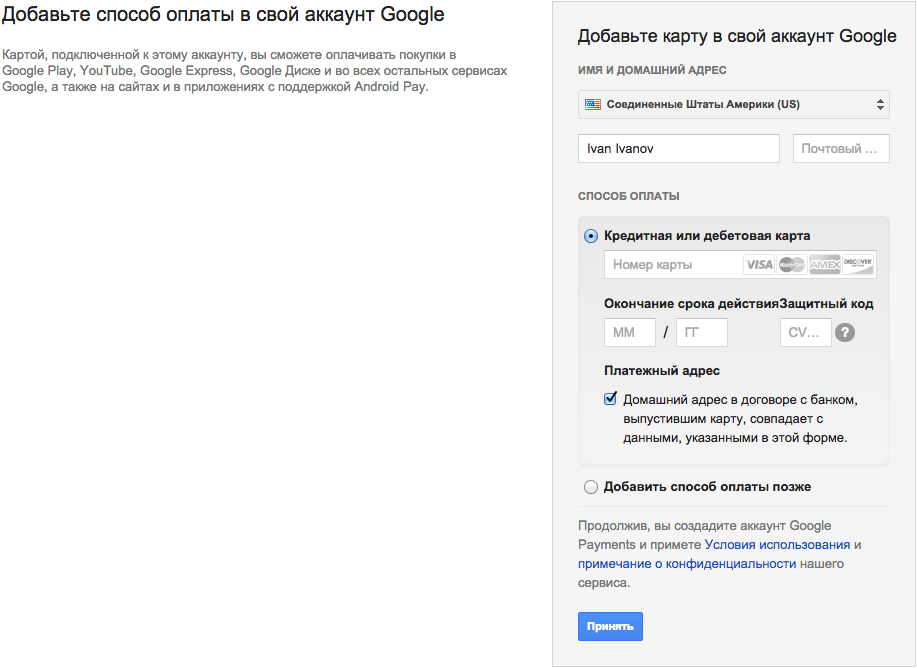Select the 'ГГ' expiry year field
The image size is (917, 668).
[701, 333]
